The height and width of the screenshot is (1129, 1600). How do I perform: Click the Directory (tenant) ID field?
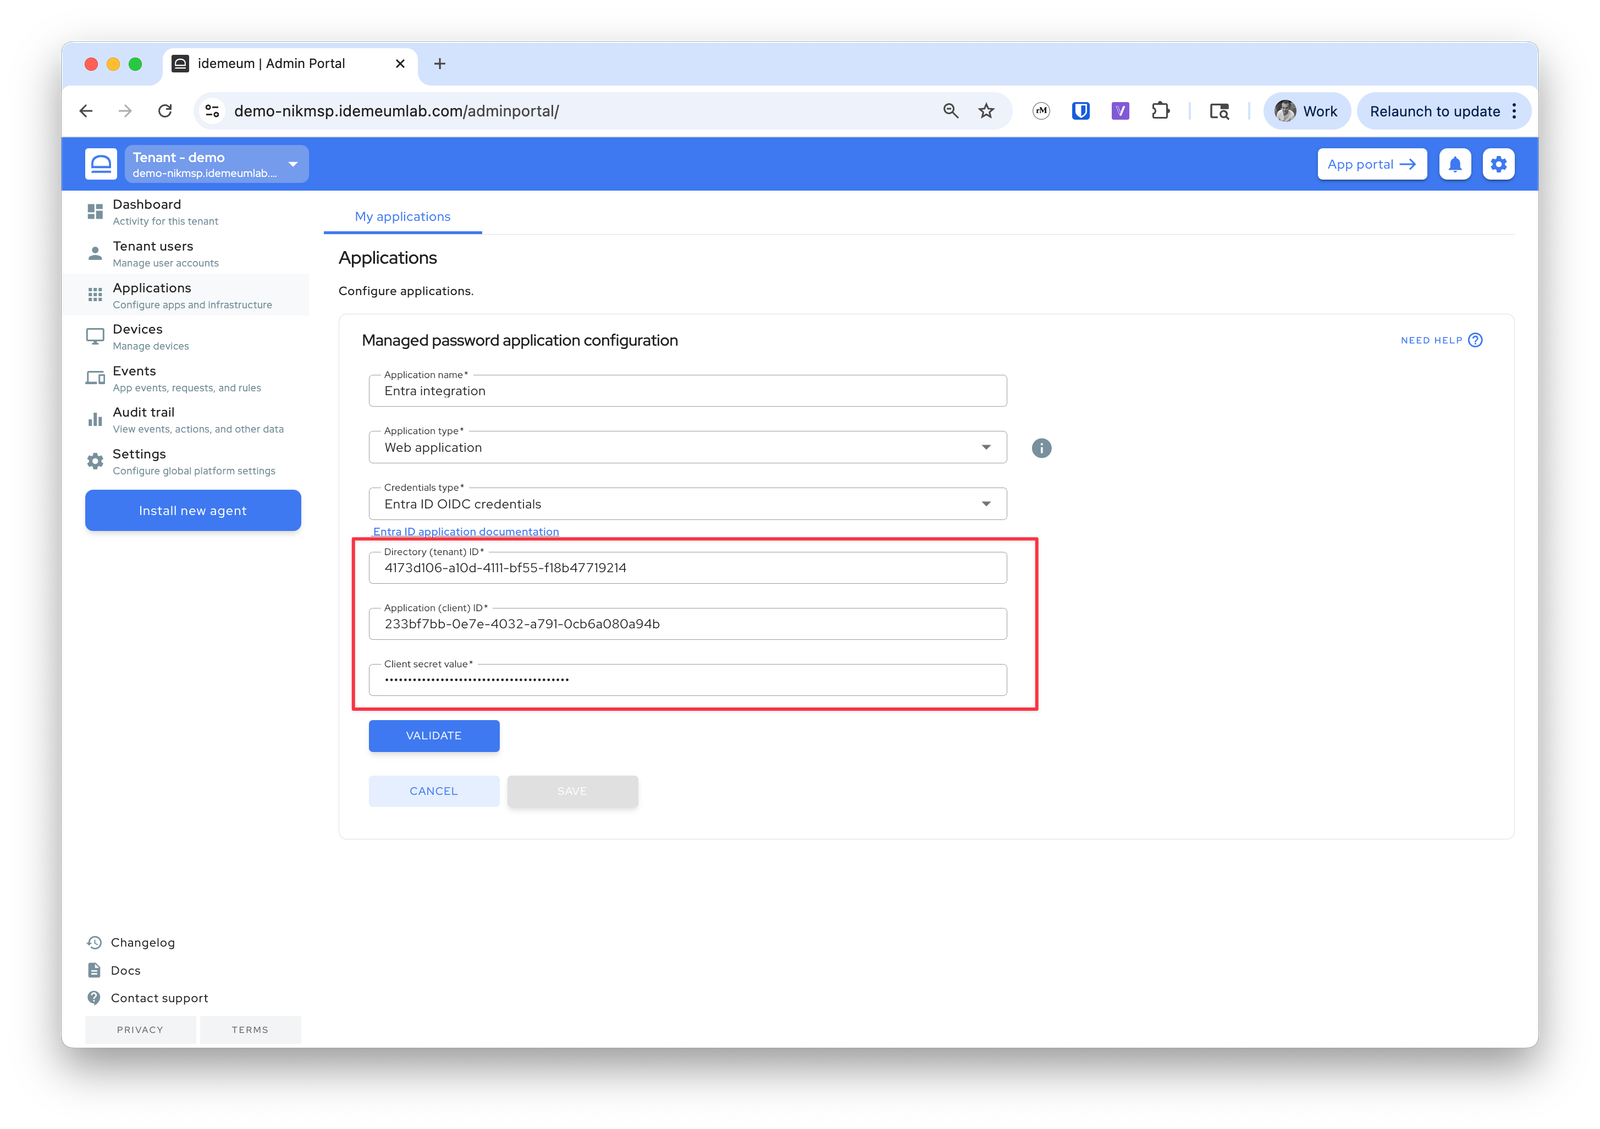[688, 568]
